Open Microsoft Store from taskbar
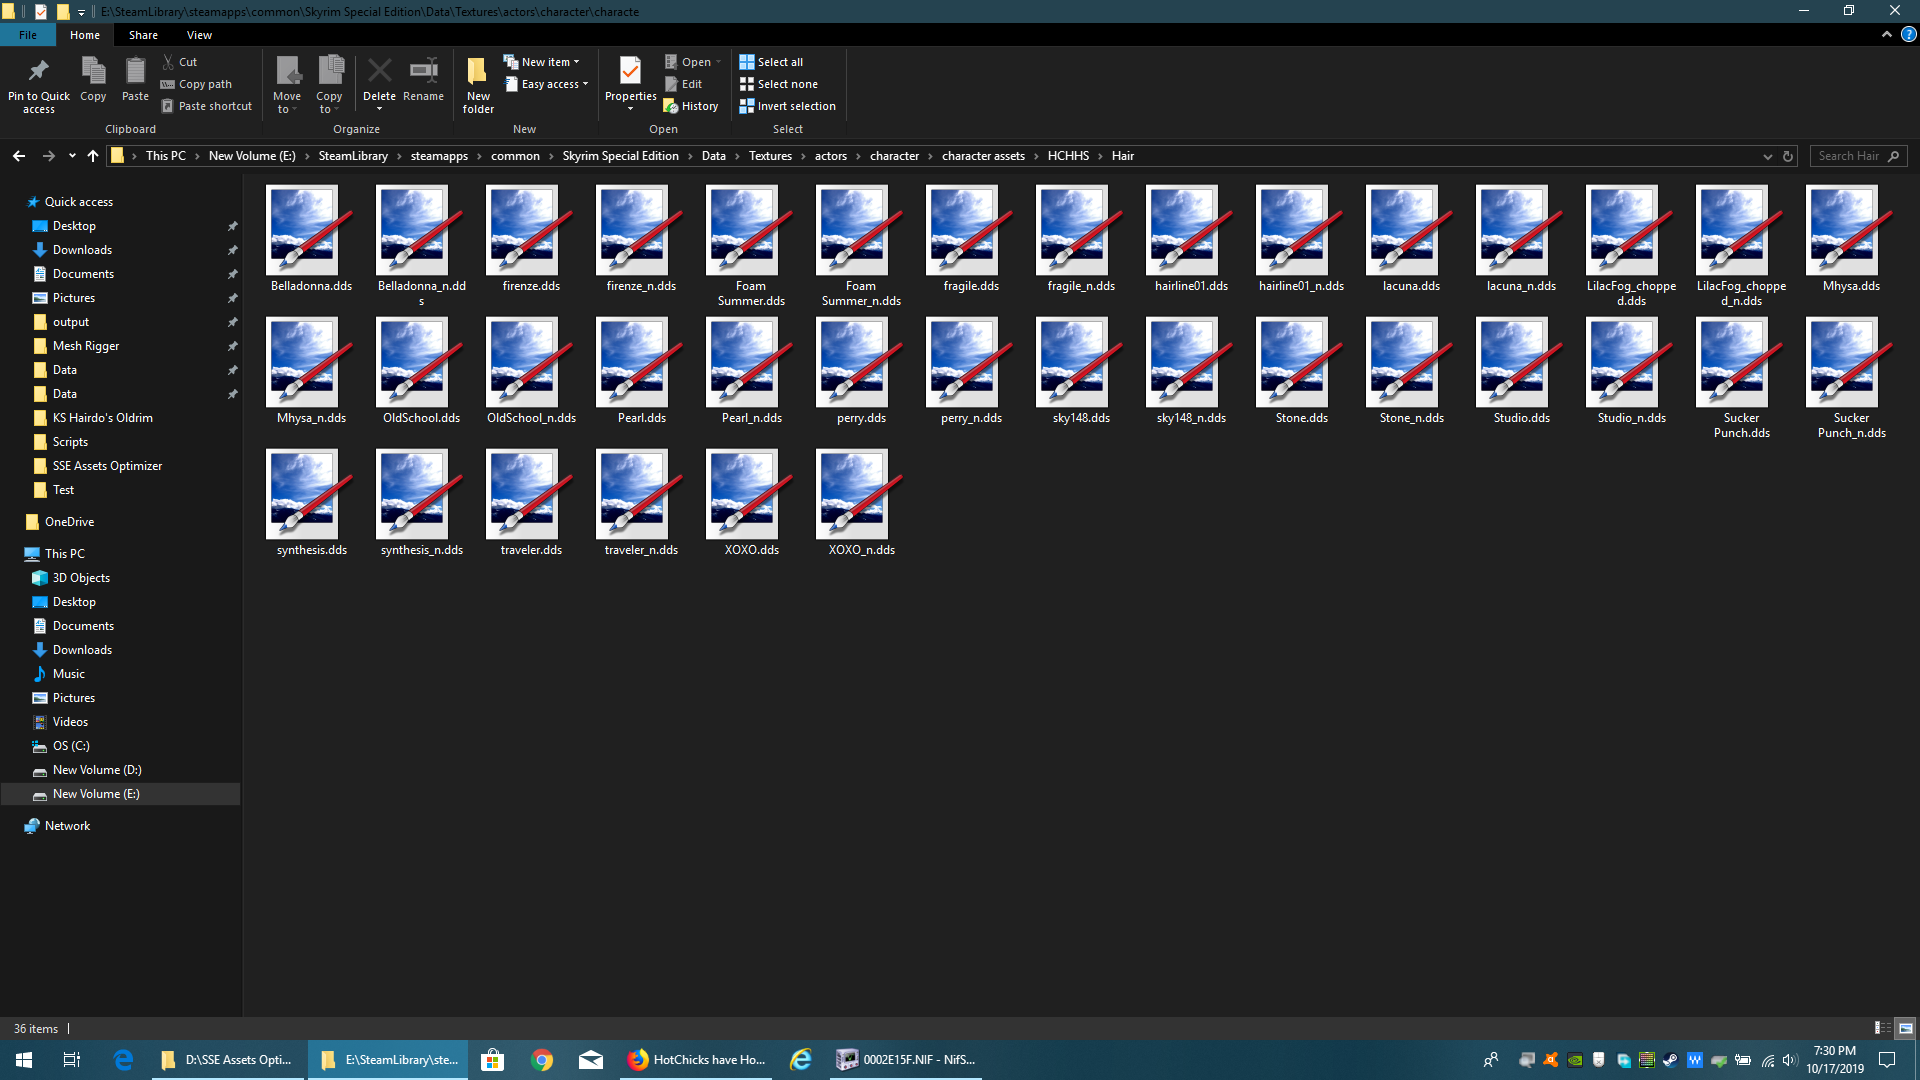Screen dimensions: 1920x1080 tap(493, 1060)
